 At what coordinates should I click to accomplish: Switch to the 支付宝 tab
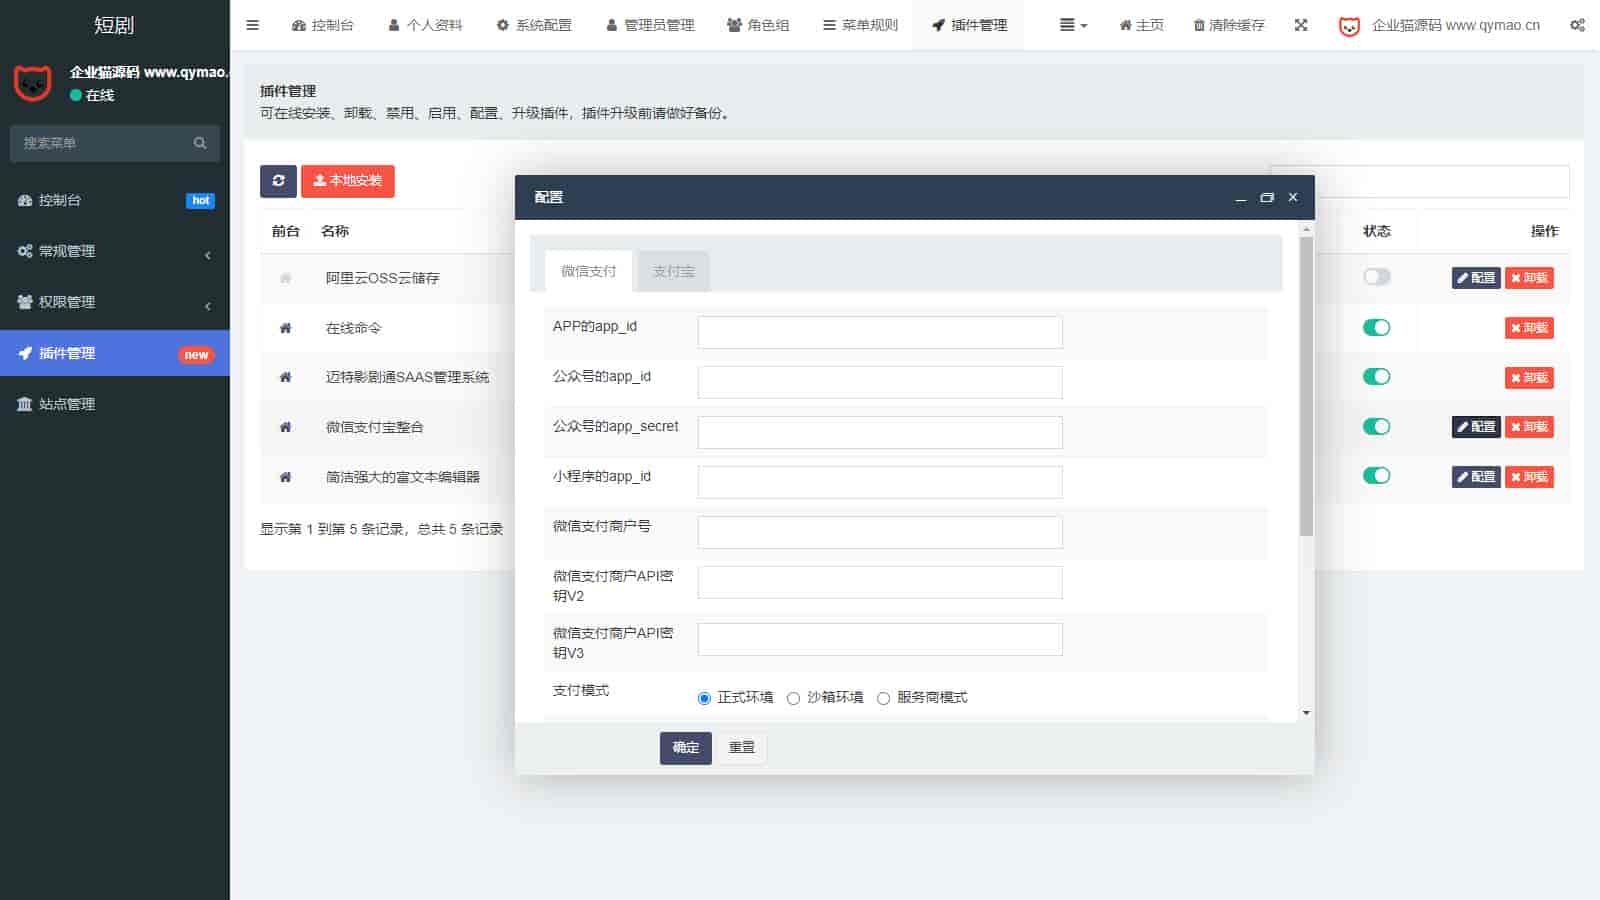pyautogui.click(x=673, y=271)
